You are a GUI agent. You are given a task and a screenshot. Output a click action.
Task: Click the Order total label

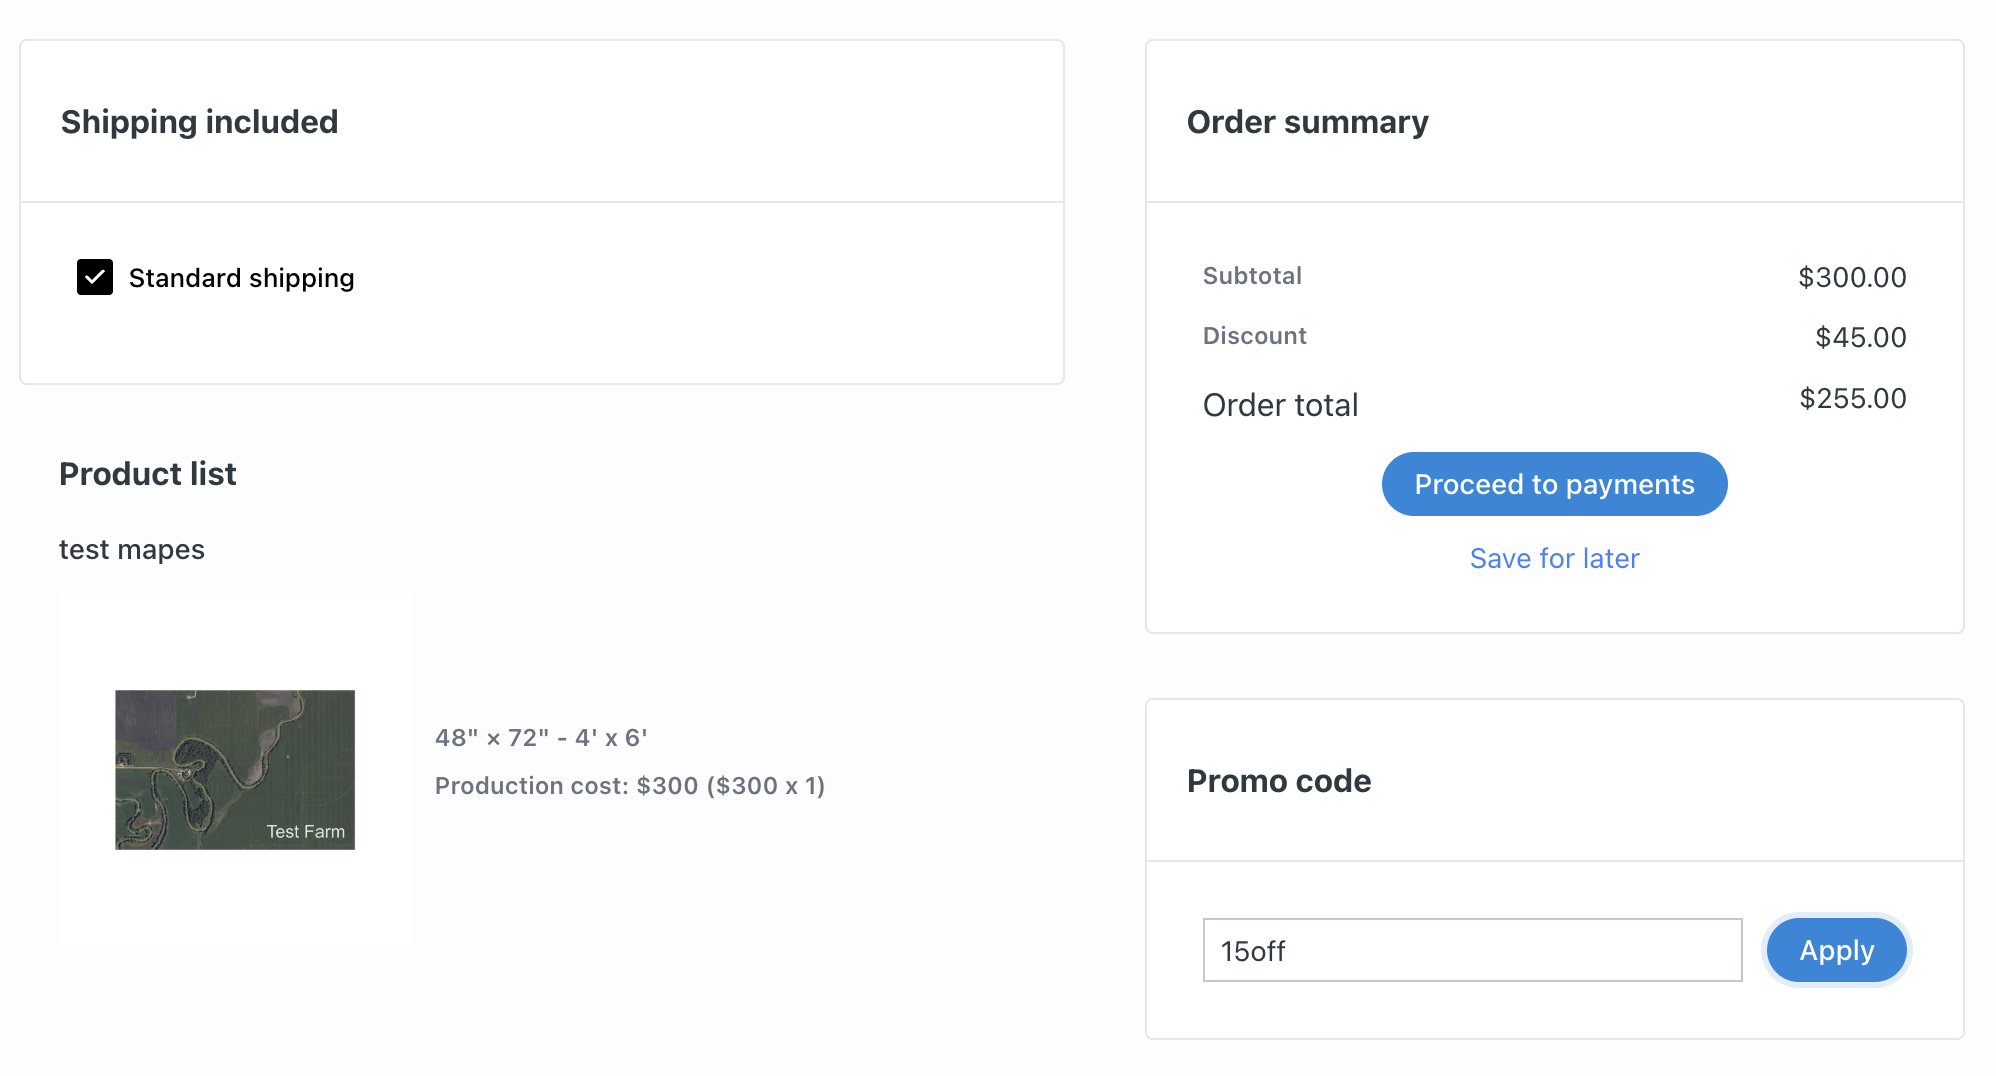pos(1280,405)
